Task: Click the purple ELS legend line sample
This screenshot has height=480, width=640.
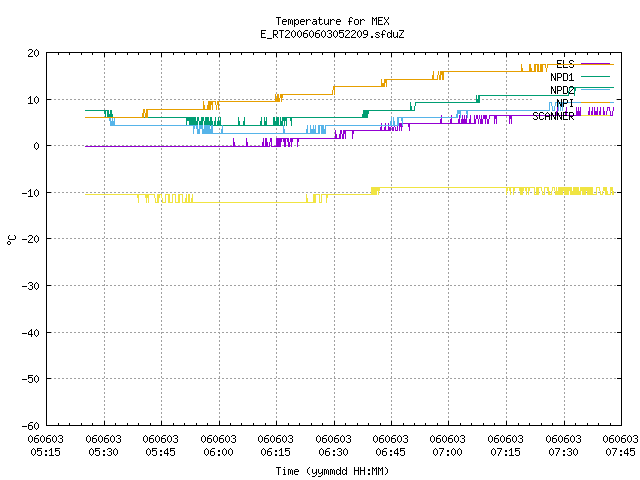Action: coord(595,64)
